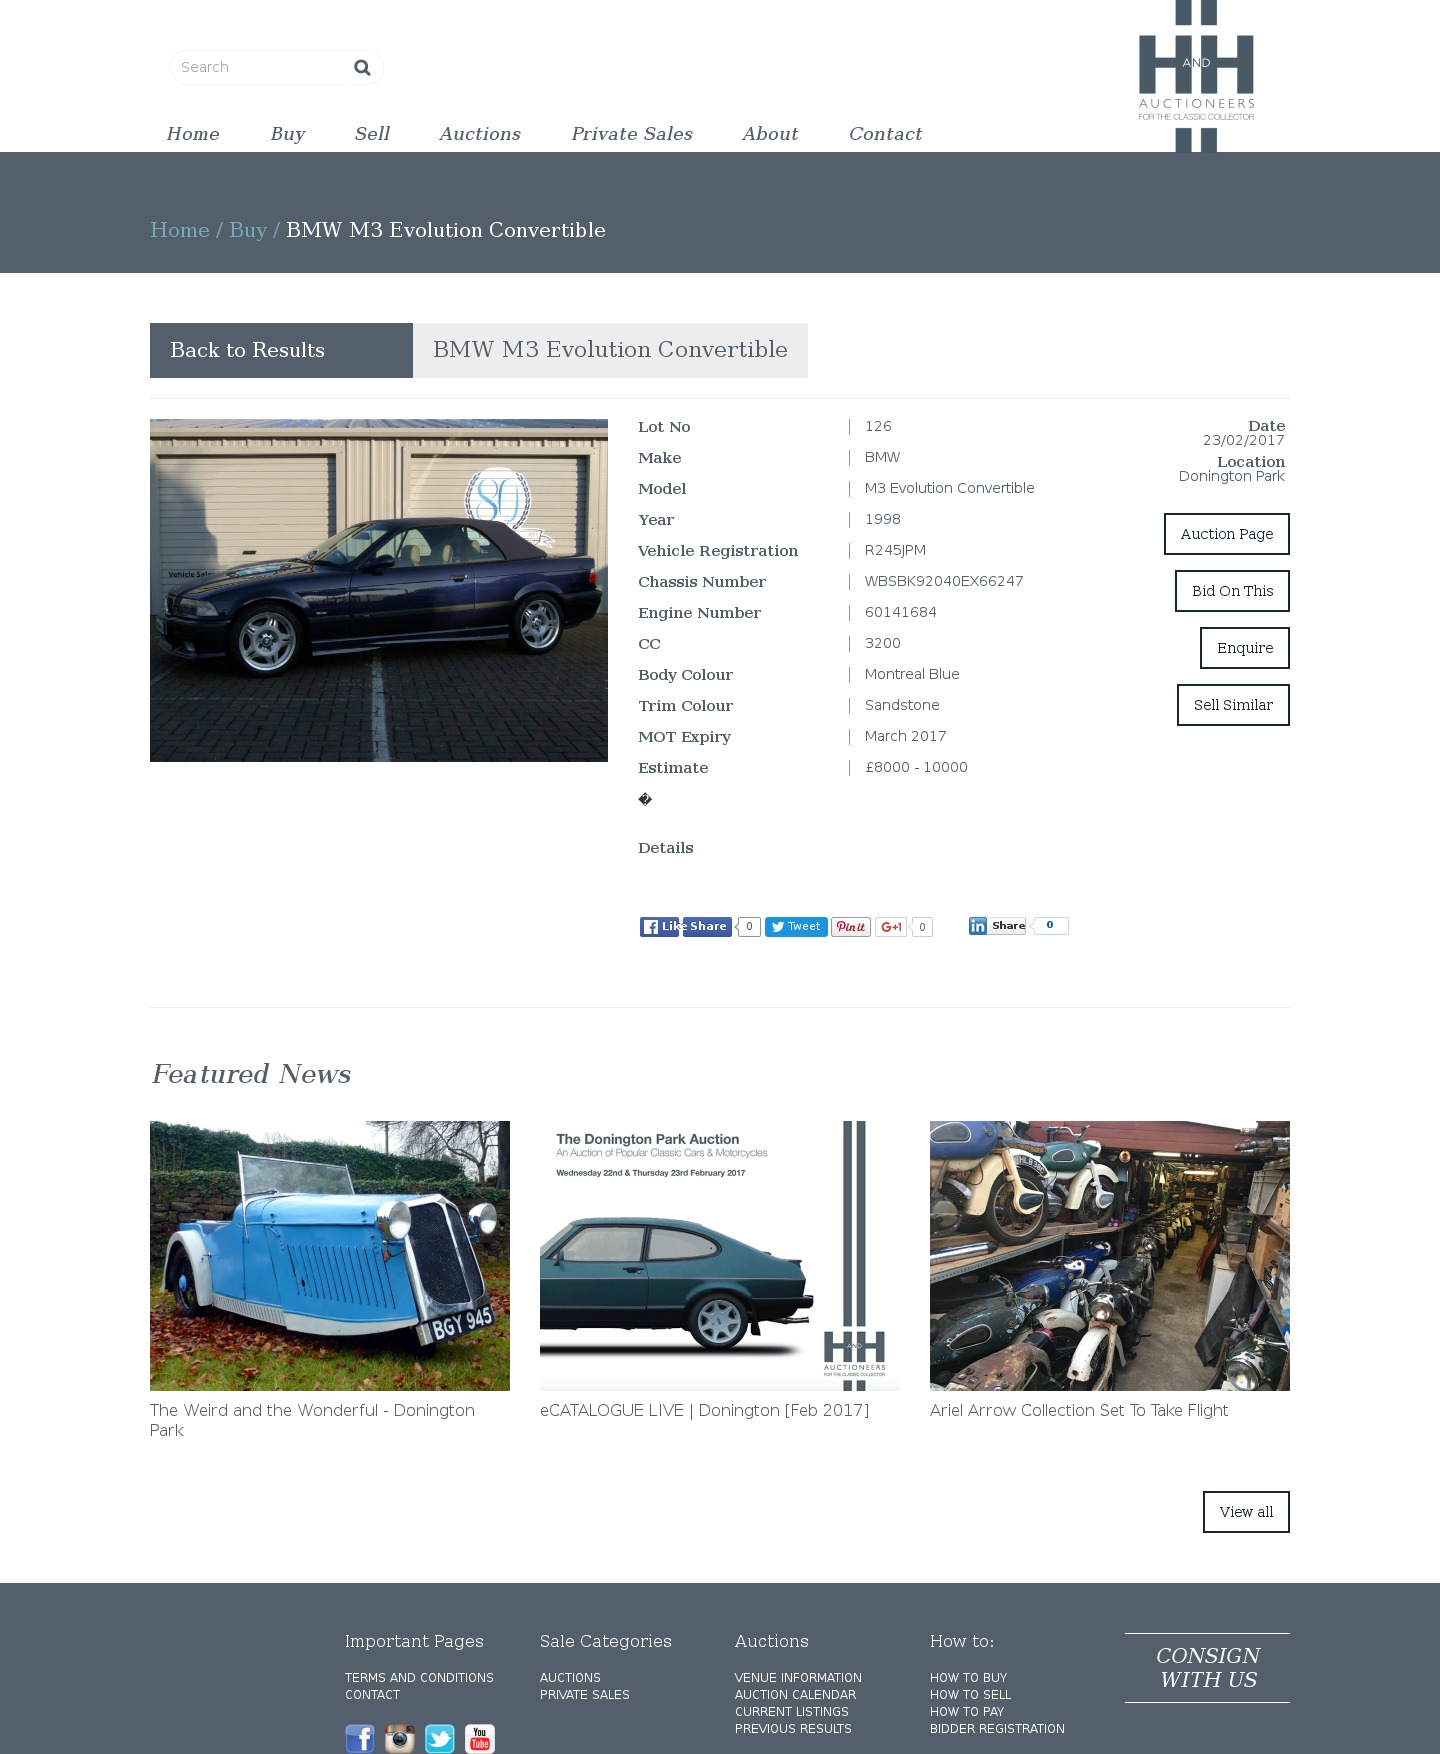Open the Contact menu item
Viewport: 1440px width, 1754px height.
tap(886, 134)
